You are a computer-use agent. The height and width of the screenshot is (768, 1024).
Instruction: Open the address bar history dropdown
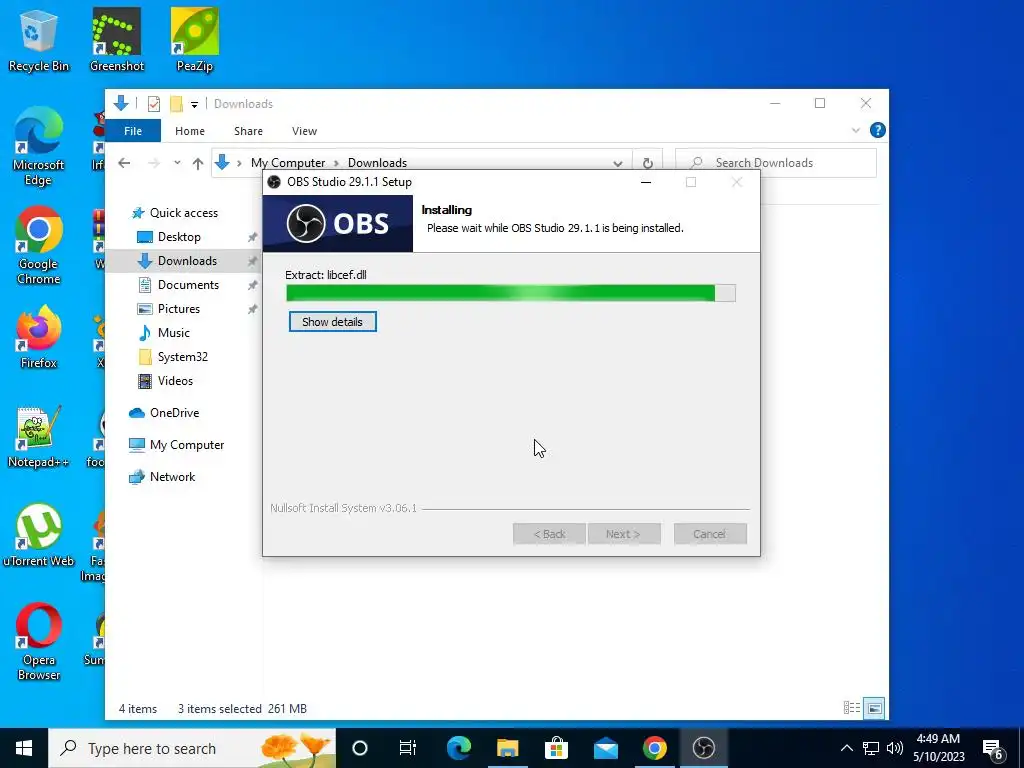[617, 163]
